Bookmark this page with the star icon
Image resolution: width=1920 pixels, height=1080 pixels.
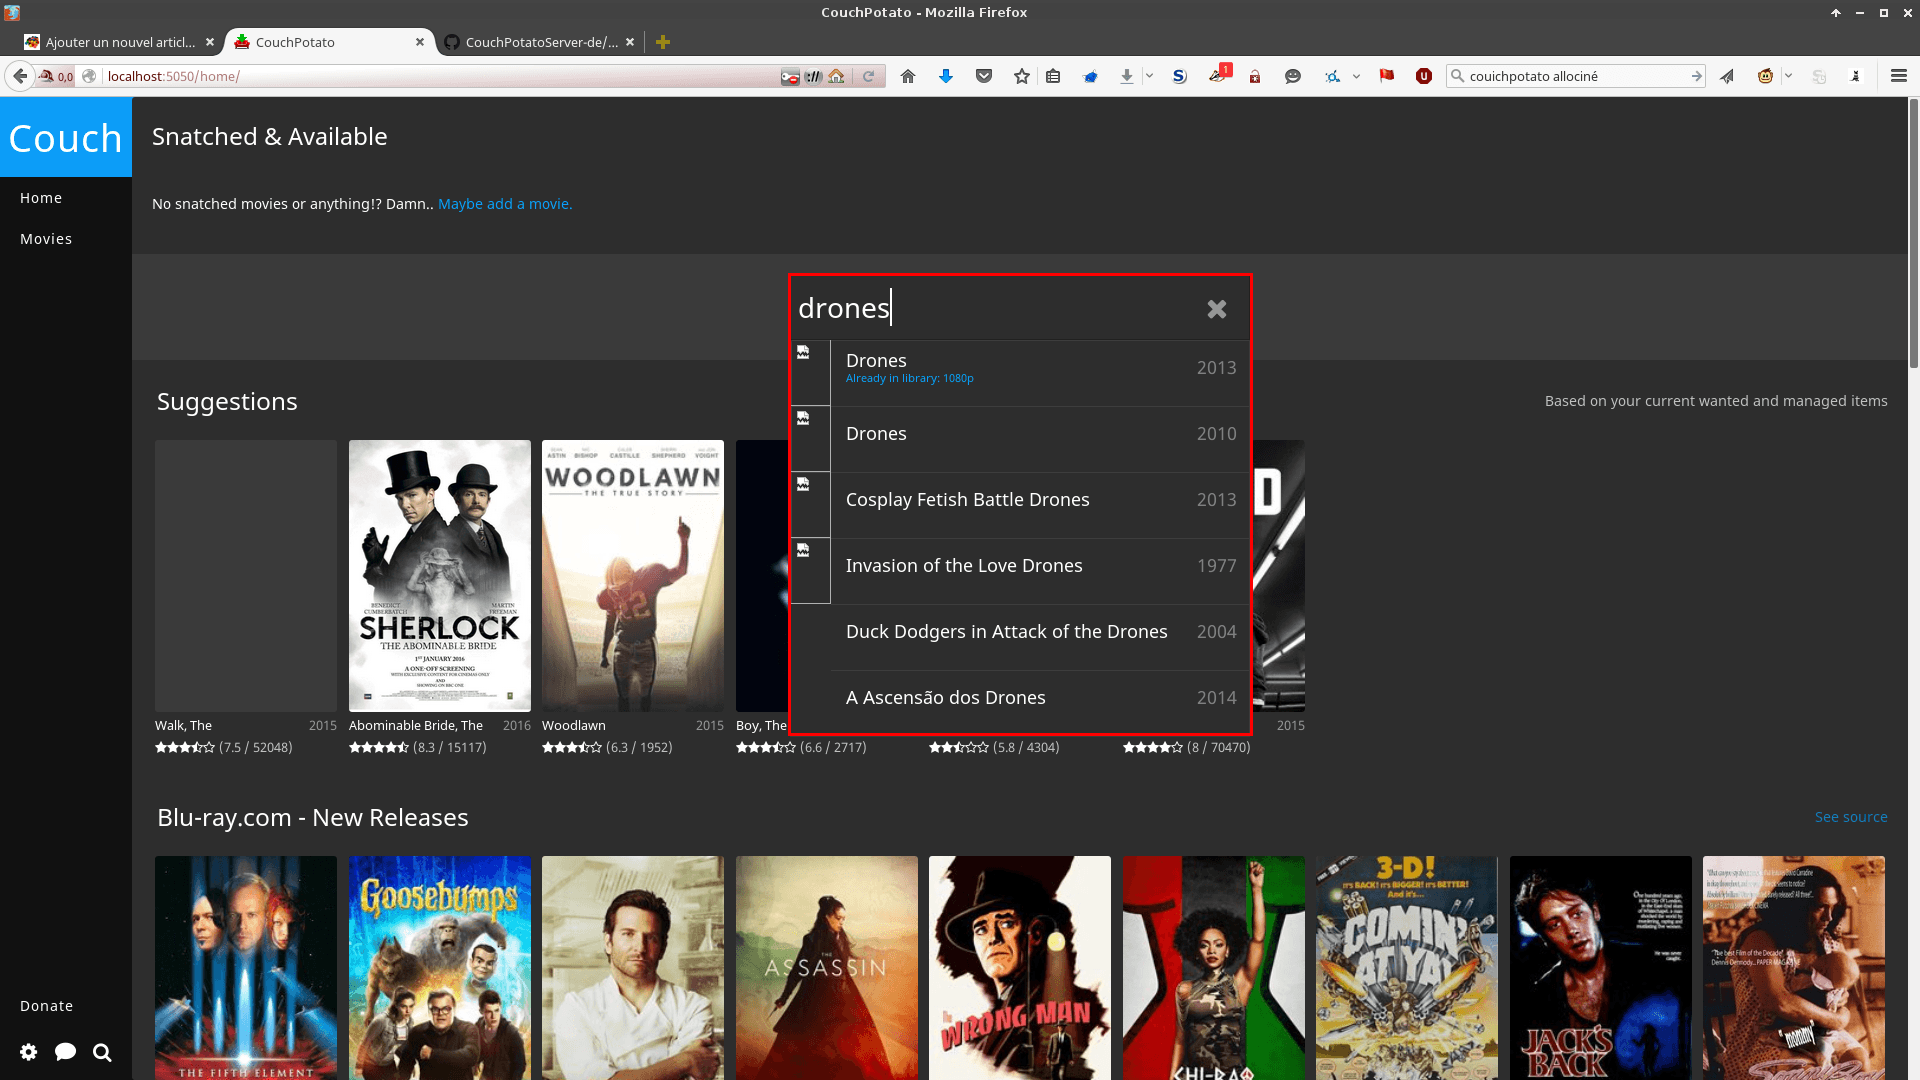(1022, 76)
